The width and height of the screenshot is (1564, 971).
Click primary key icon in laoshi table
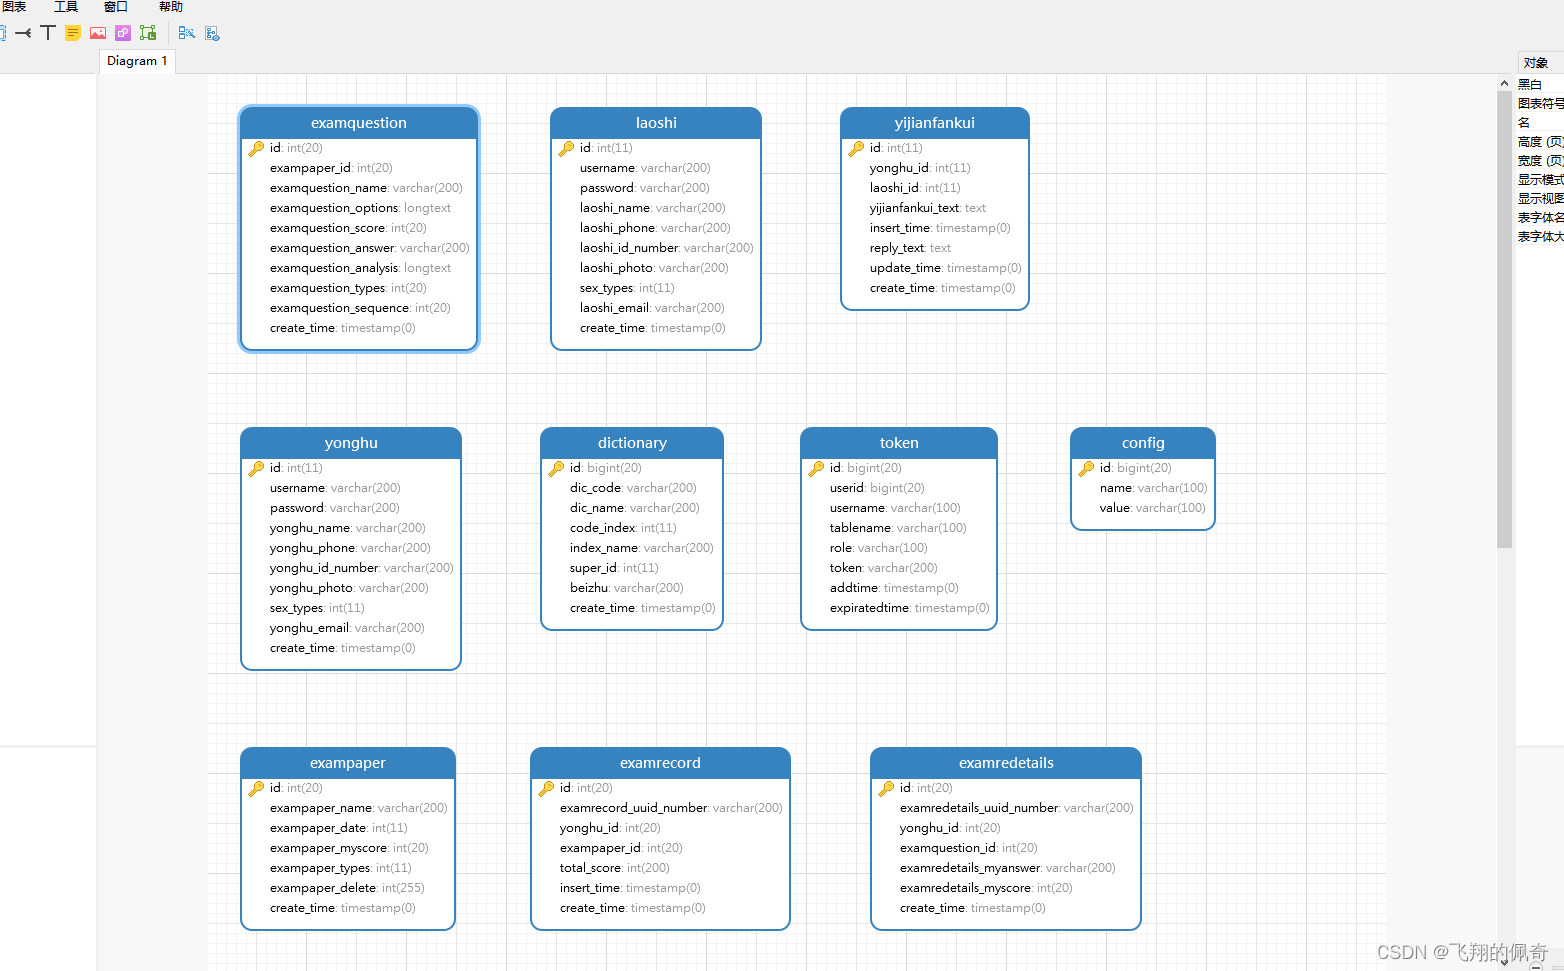click(566, 148)
